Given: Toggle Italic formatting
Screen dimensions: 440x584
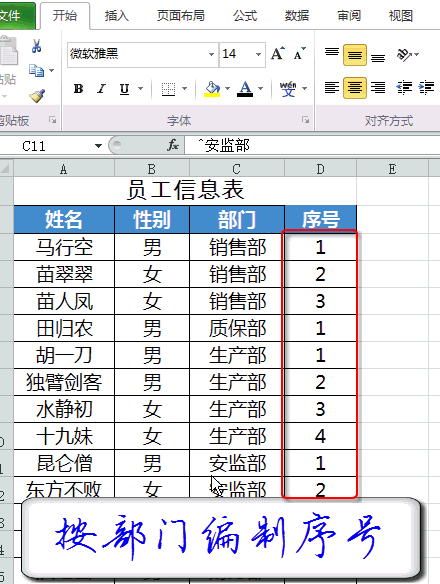Looking at the screenshot, I should 101,89.
